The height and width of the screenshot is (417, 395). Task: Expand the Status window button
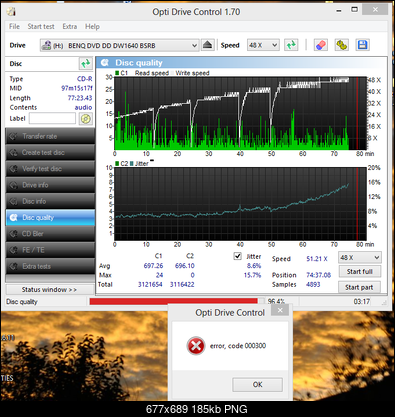click(50, 290)
